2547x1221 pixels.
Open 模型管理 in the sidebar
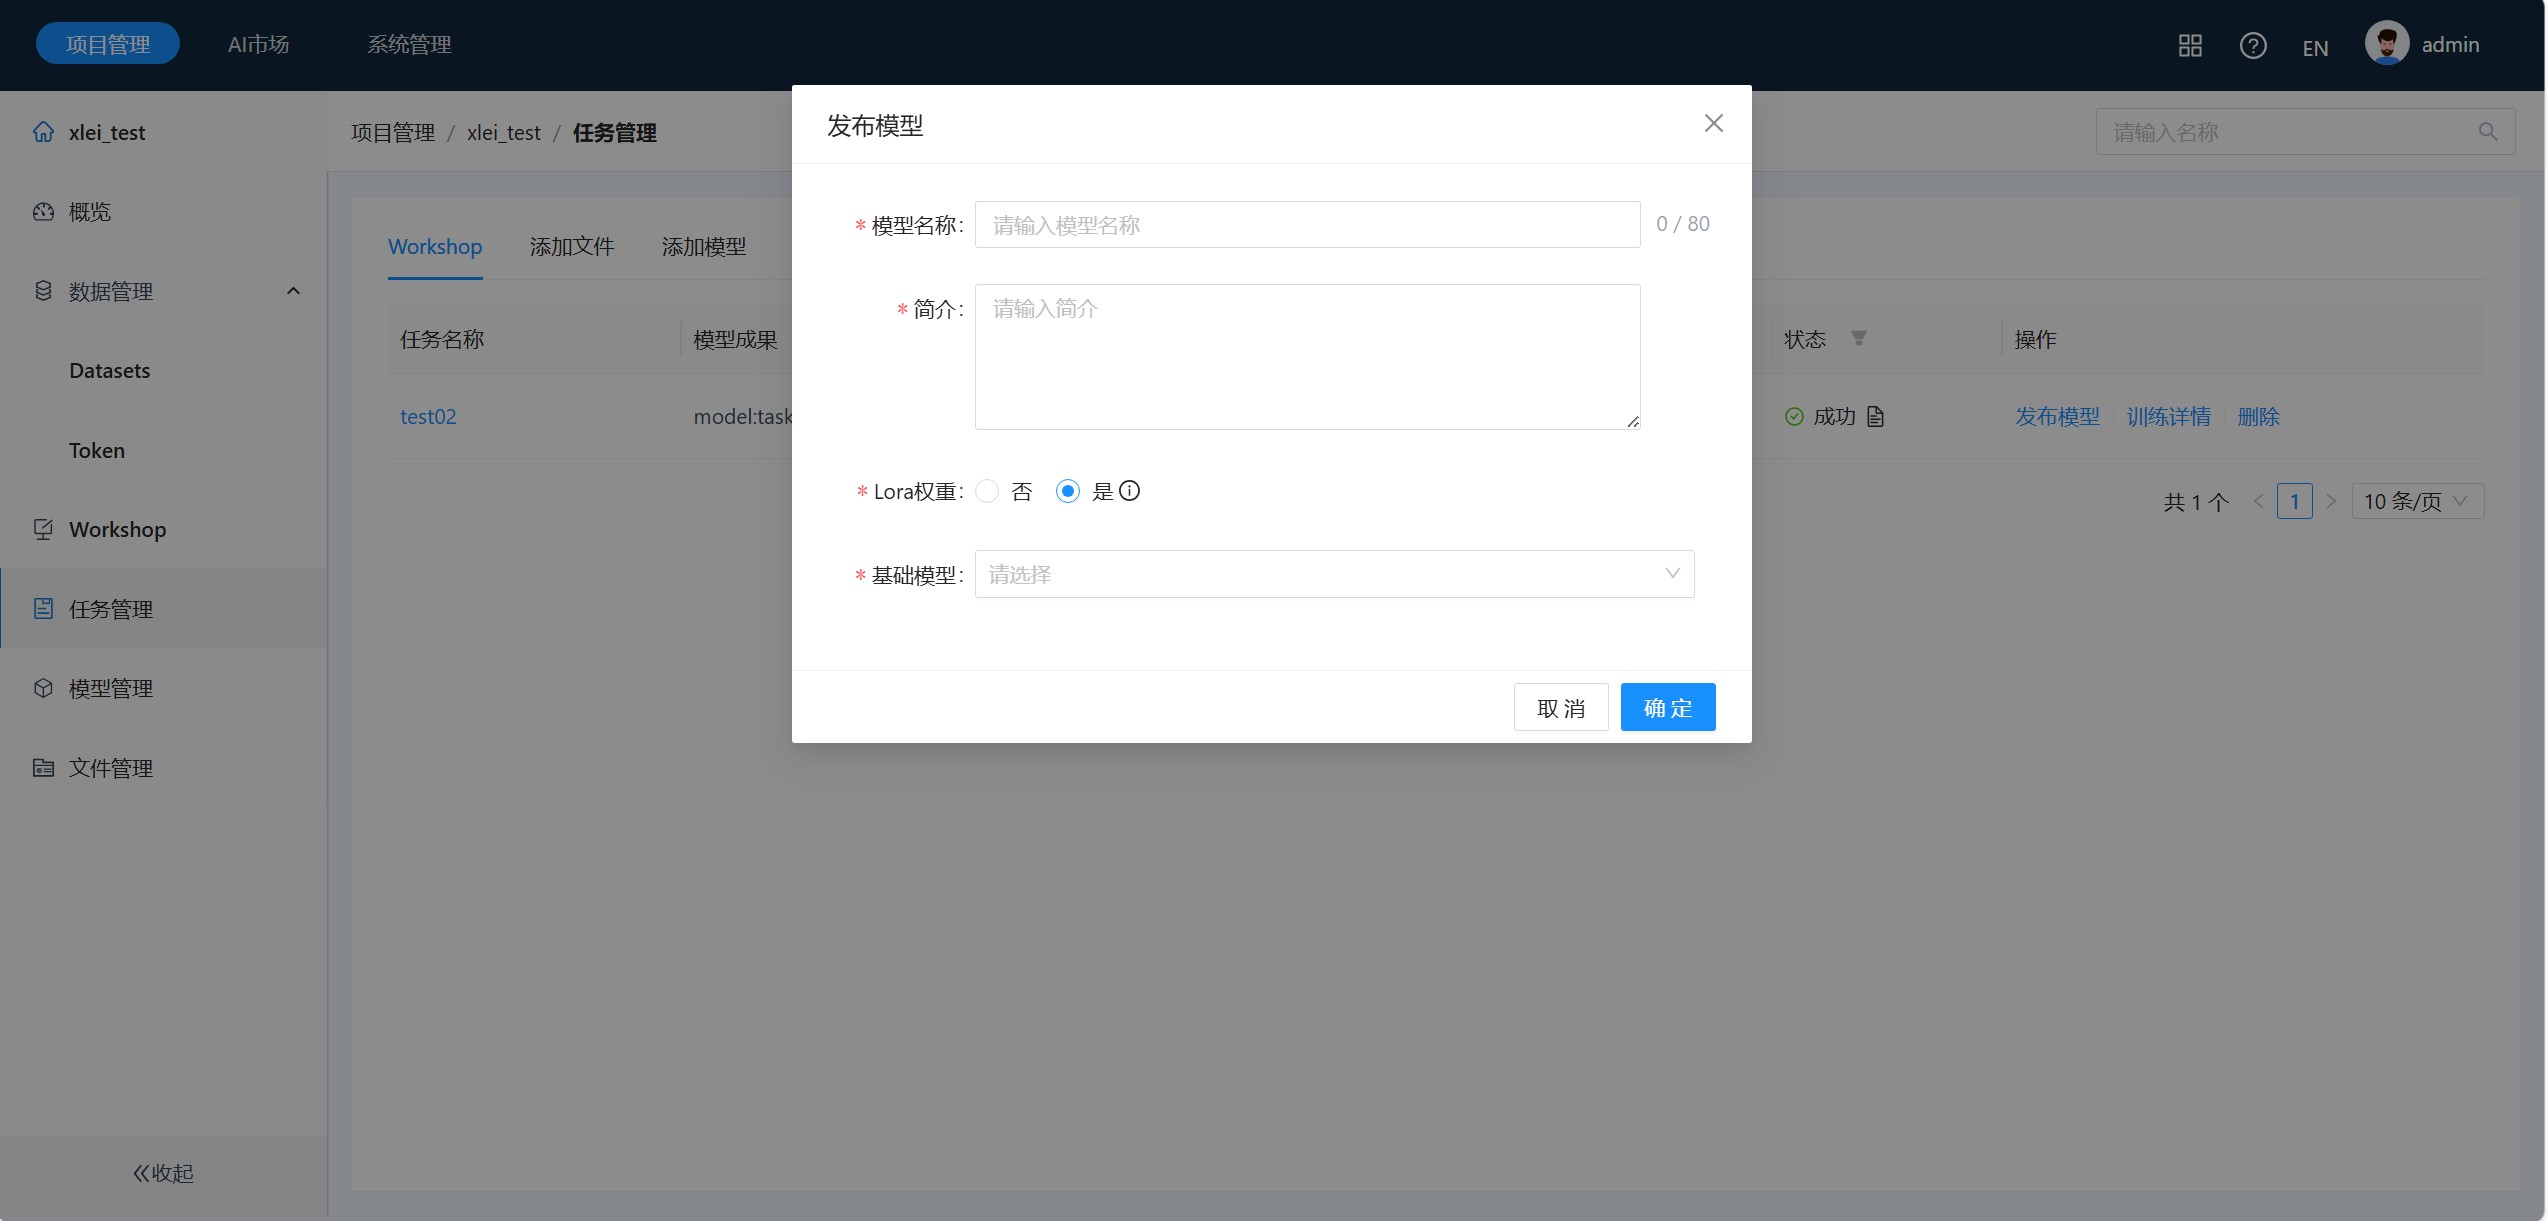110,688
